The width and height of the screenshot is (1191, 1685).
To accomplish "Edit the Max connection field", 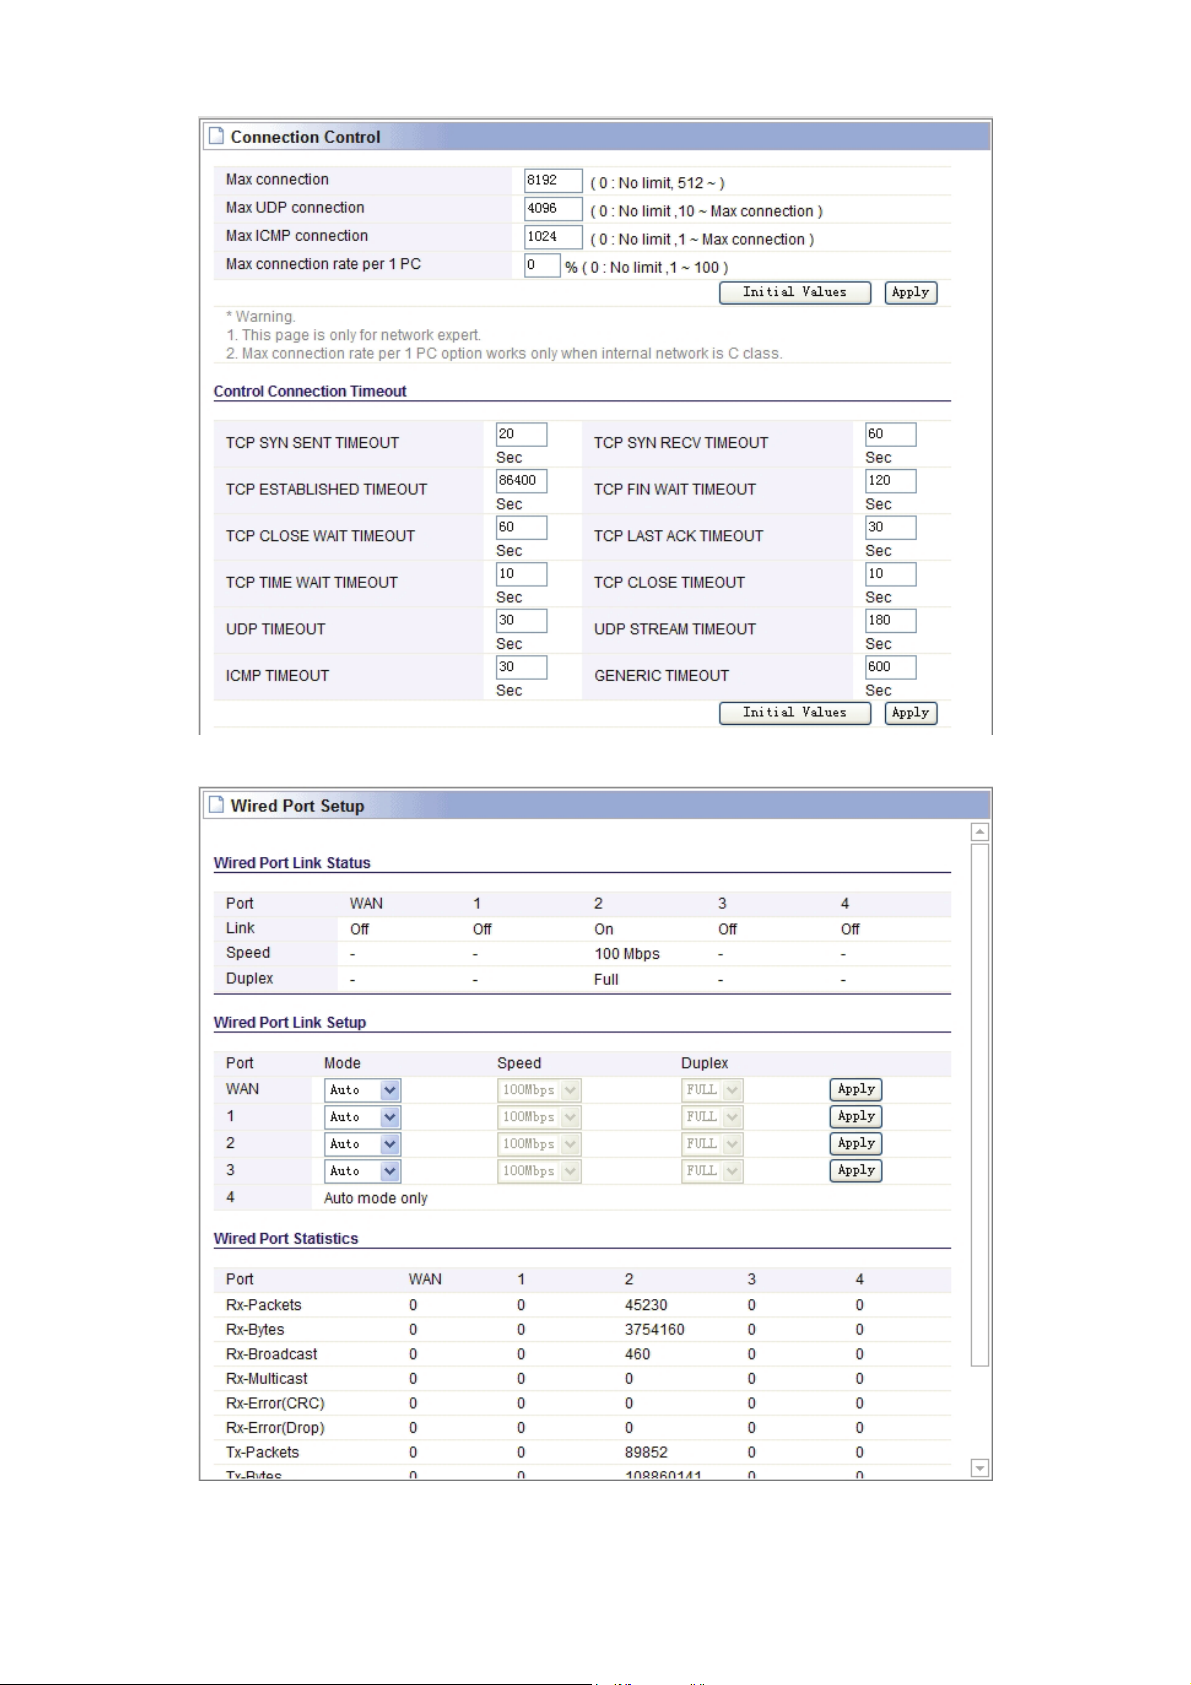I will click(553, 180).
